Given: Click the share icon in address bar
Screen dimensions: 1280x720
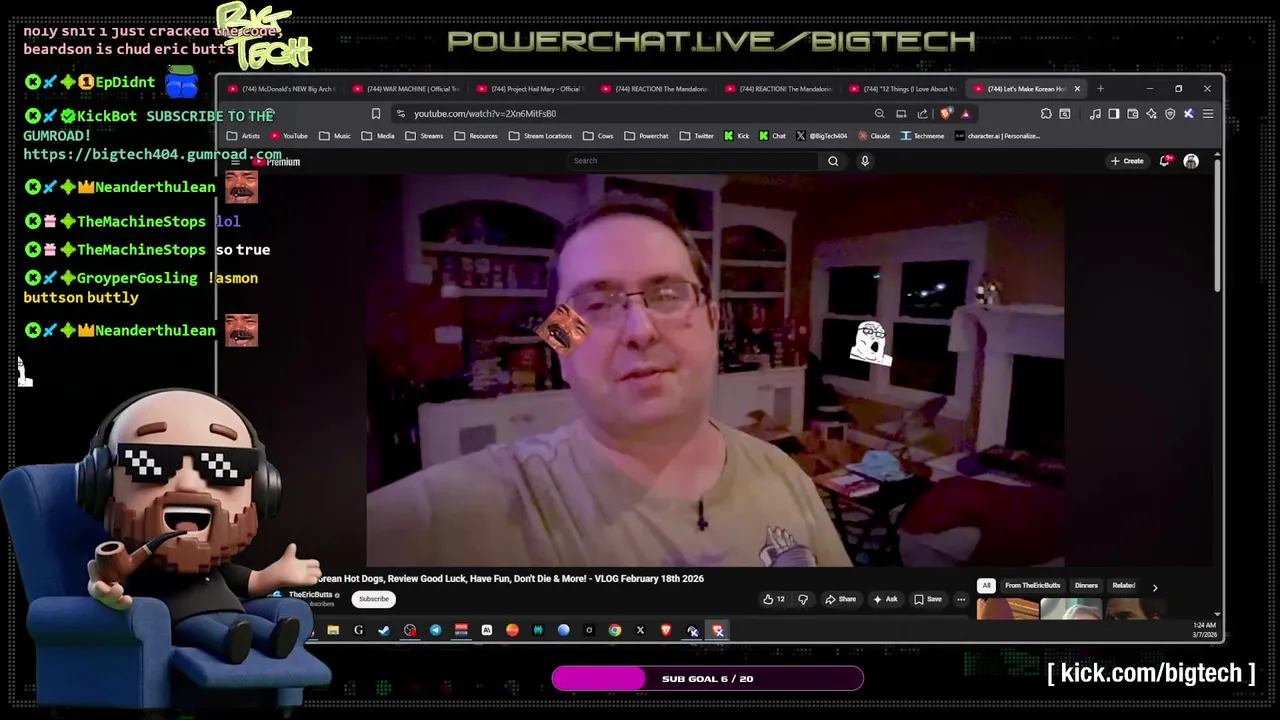Looking at the screenshot, I should point(922,114).
